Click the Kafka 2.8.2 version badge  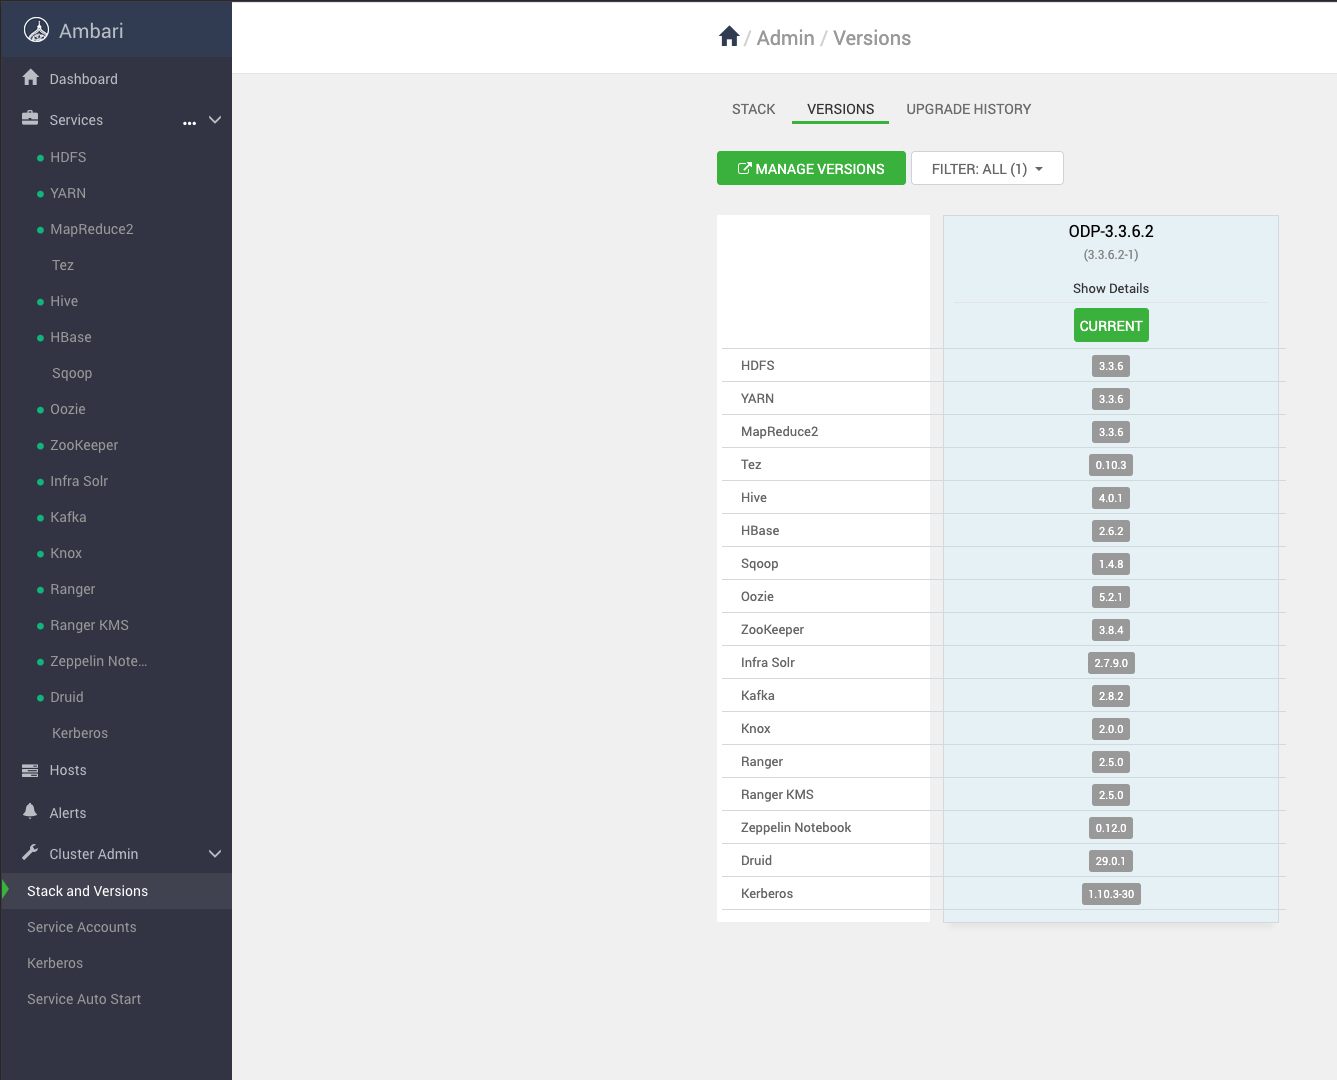coord(1111,696)
